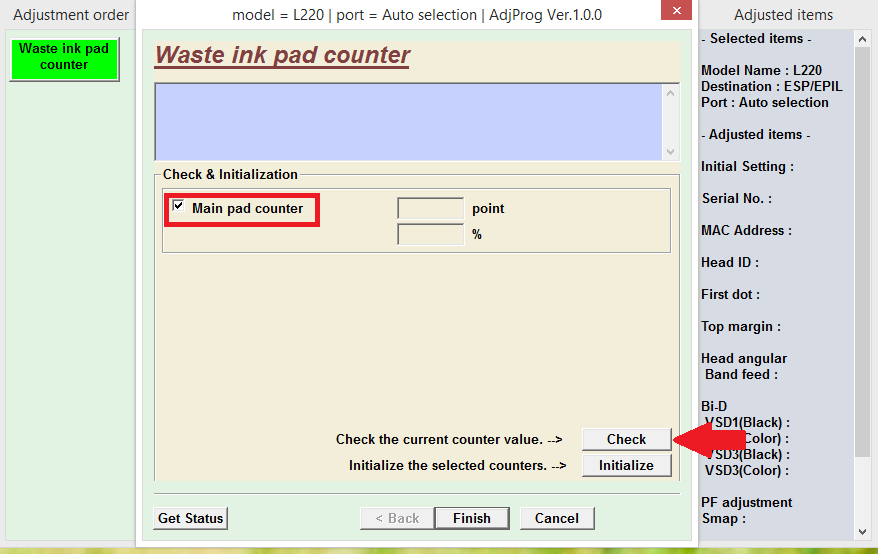Click the Destination : ESP/EPIL text
878x554 pixels.
(x=771, y=86)
